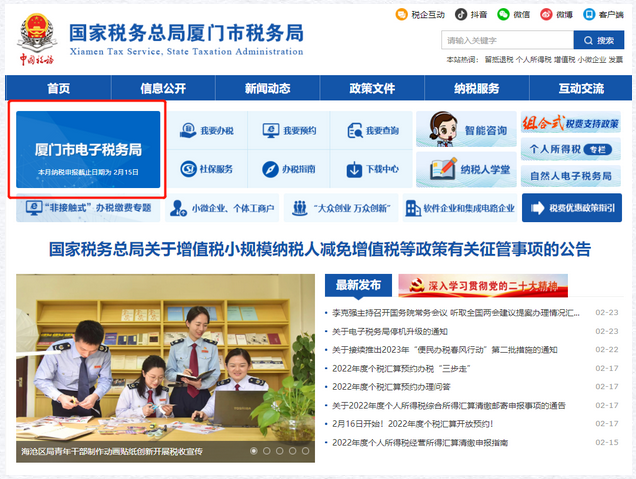Image resolution: width=636 pixels, height=479 pixels.
Task: Click hot word 个人所得税
Action: (x=533, y=60)
